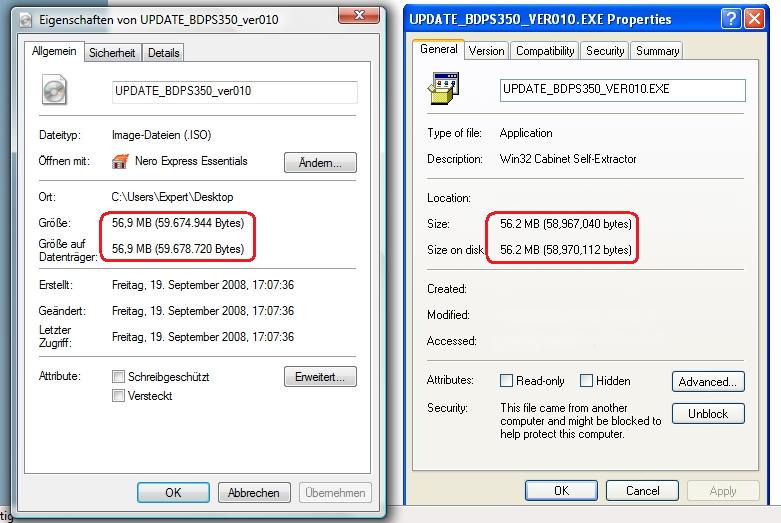Switch to the Sicherheit tab
781x523 pixels.
point(112,53)
